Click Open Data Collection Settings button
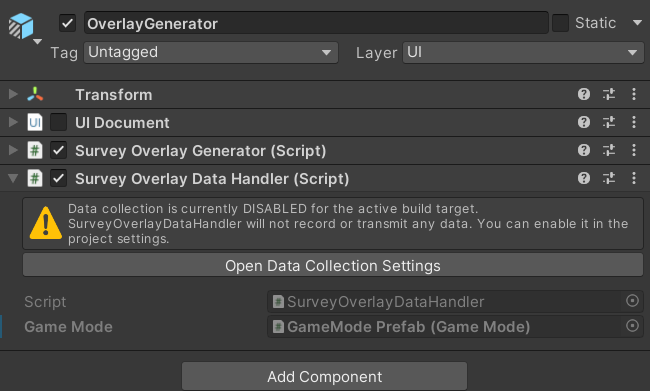This screenshot has height=391, width=650. (333, 265)
